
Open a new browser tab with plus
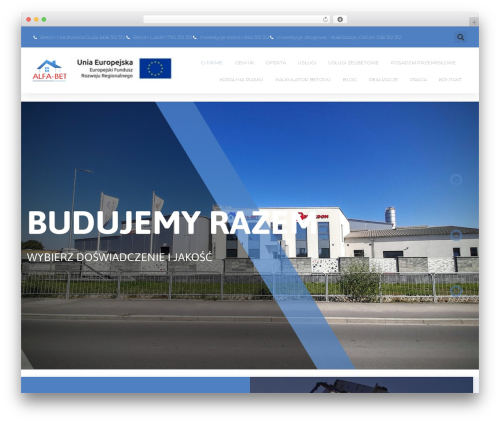(x=474, y=22)
